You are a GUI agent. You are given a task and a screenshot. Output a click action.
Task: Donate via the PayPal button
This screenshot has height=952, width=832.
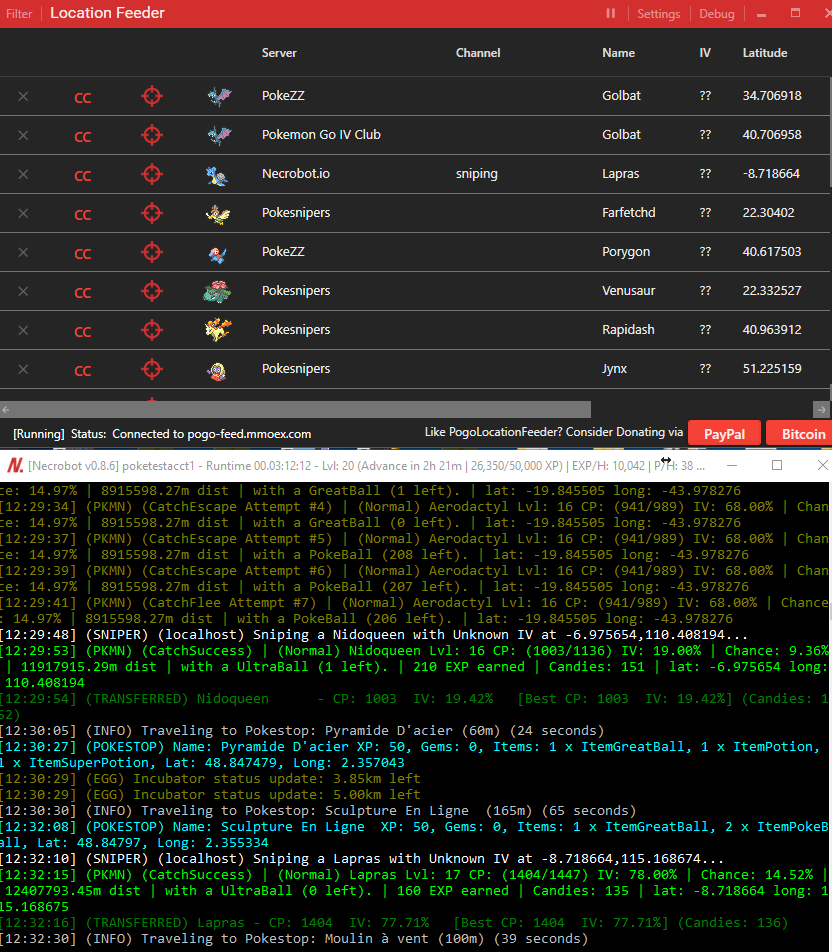tap(724, 434)
